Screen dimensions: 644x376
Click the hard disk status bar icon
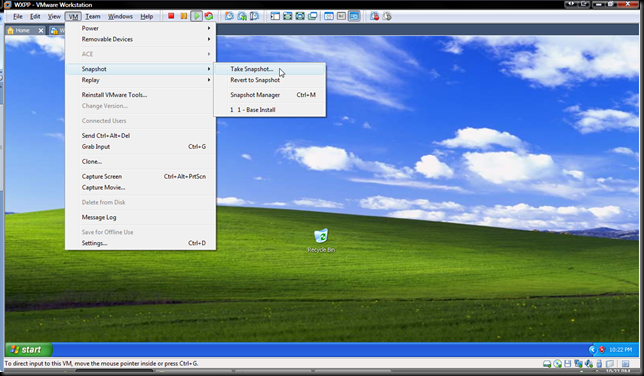(x=547, y=364)
